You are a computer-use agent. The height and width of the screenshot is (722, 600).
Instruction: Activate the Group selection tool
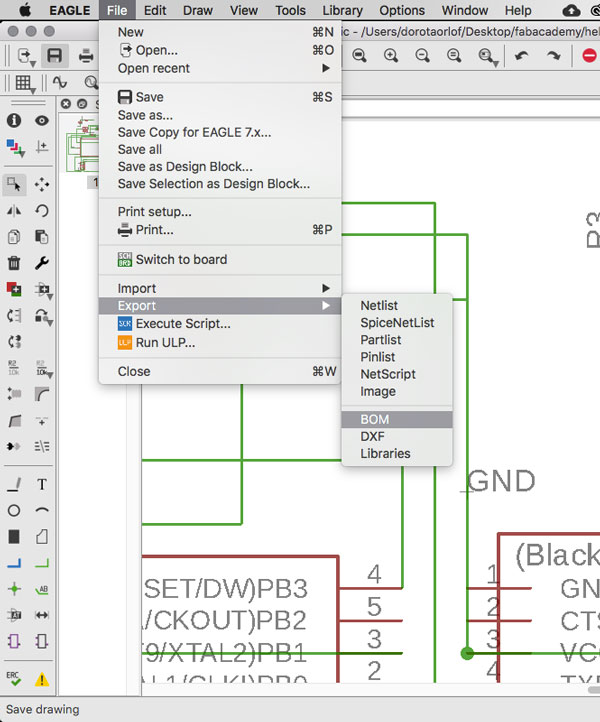point(14,184)
